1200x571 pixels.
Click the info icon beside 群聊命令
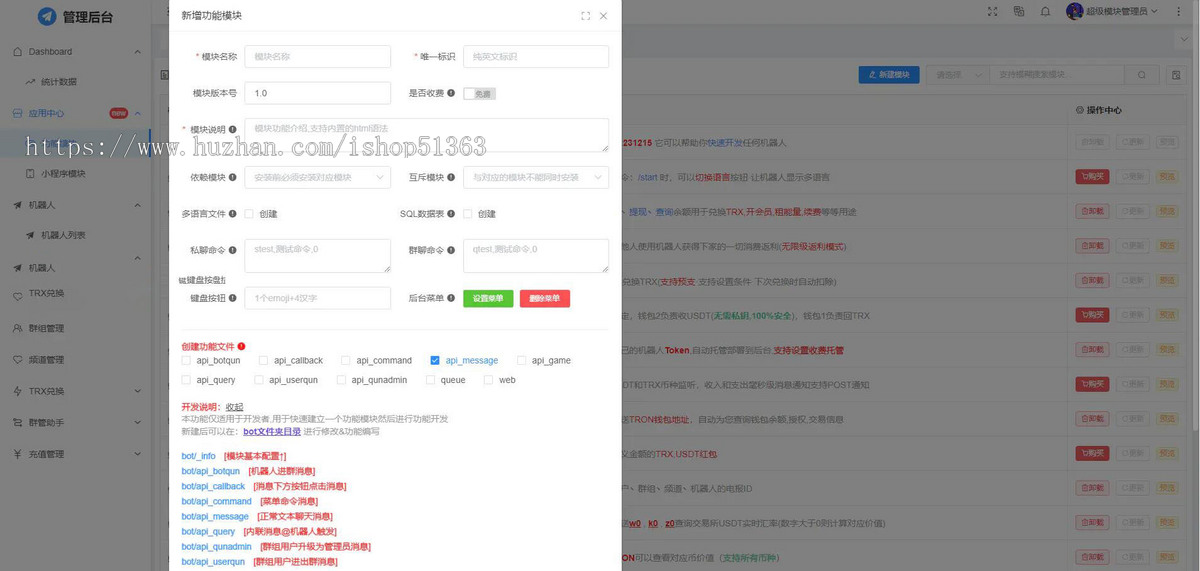451,250
